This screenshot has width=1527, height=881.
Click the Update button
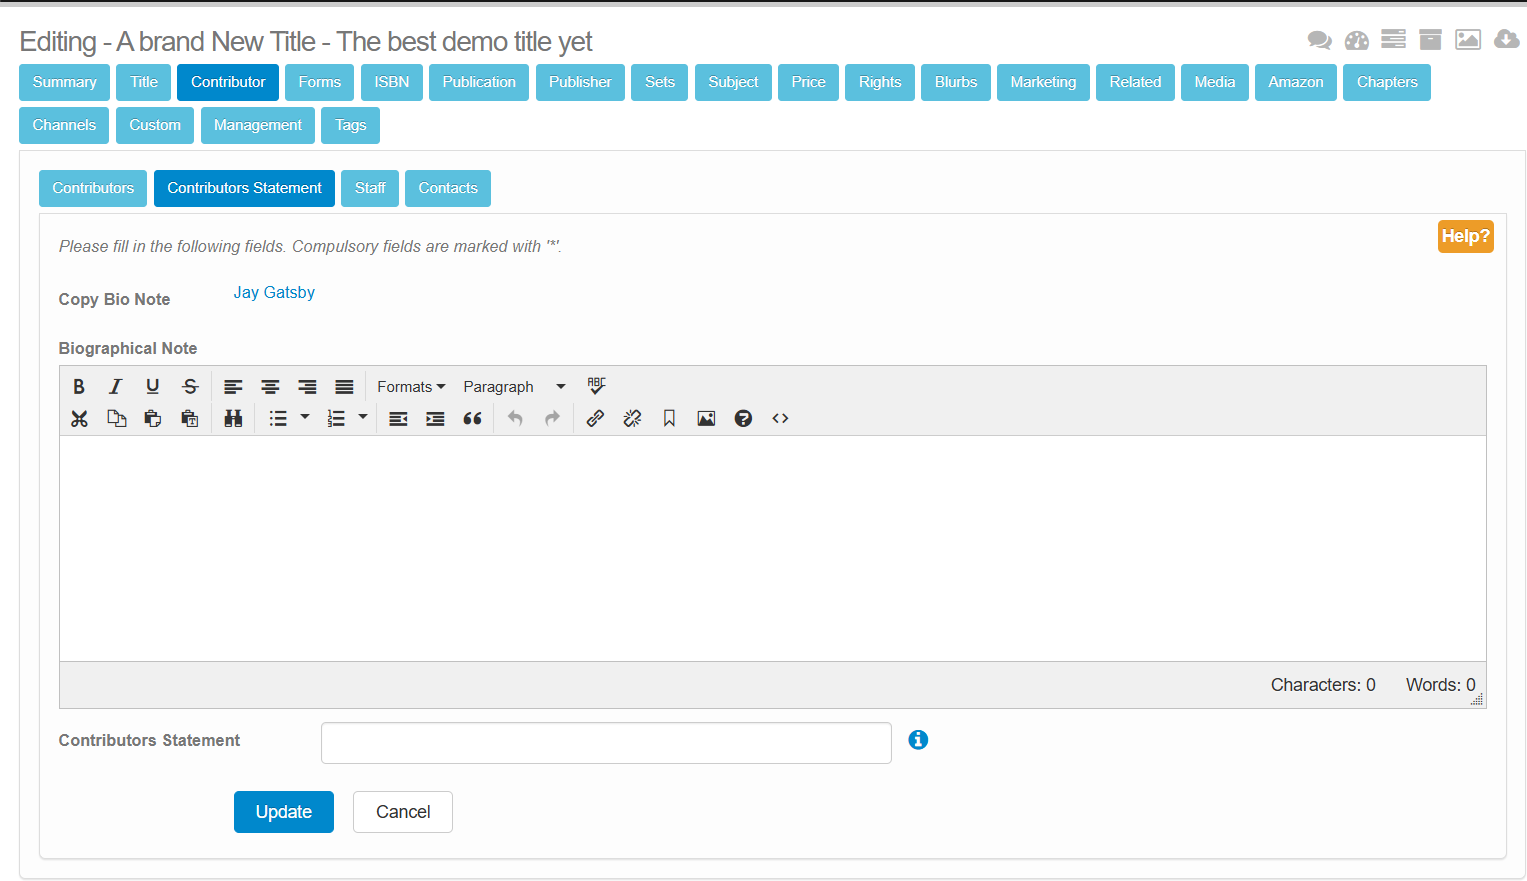(284, 812)
